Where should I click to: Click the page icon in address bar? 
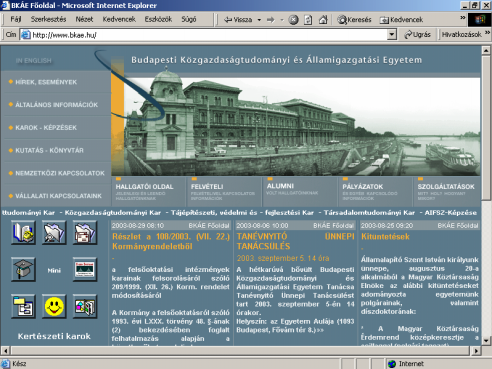click(26, 35)
